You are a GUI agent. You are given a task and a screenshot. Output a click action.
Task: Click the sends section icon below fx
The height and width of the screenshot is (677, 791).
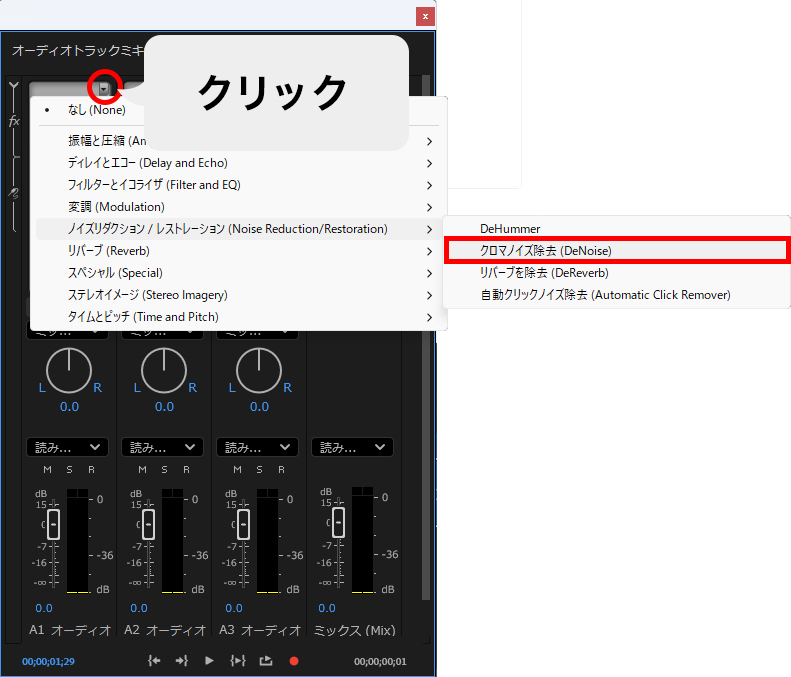click(14, 193)
